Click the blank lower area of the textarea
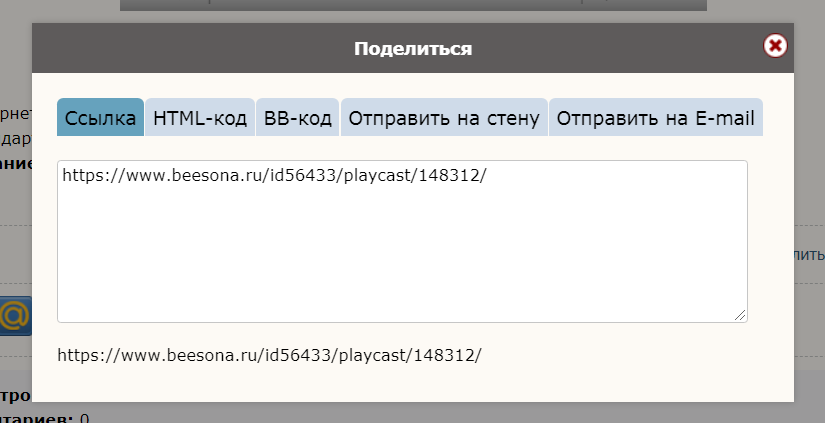 point(400,270)
